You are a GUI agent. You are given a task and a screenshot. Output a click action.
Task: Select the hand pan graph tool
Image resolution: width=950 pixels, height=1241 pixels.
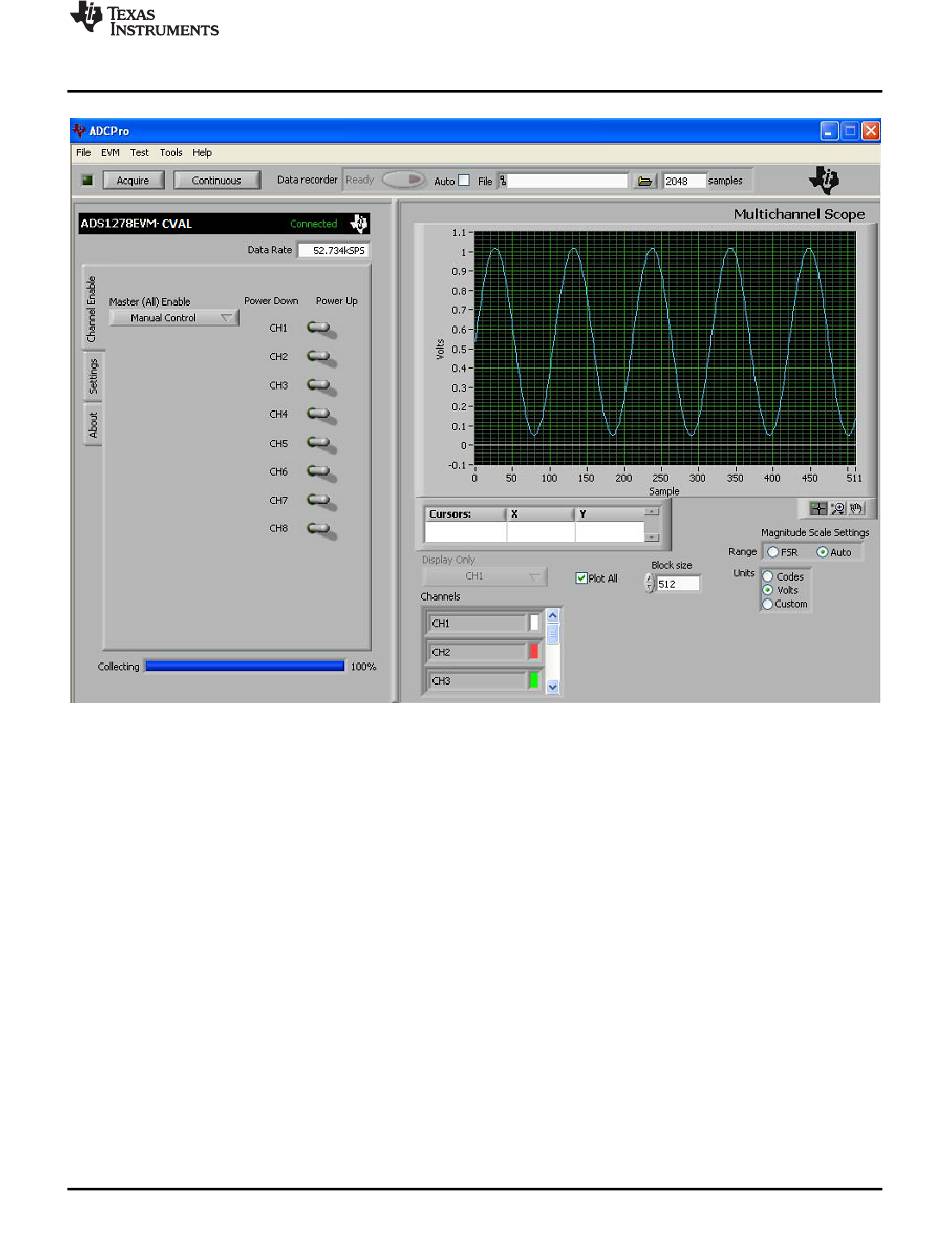[856, 508]
